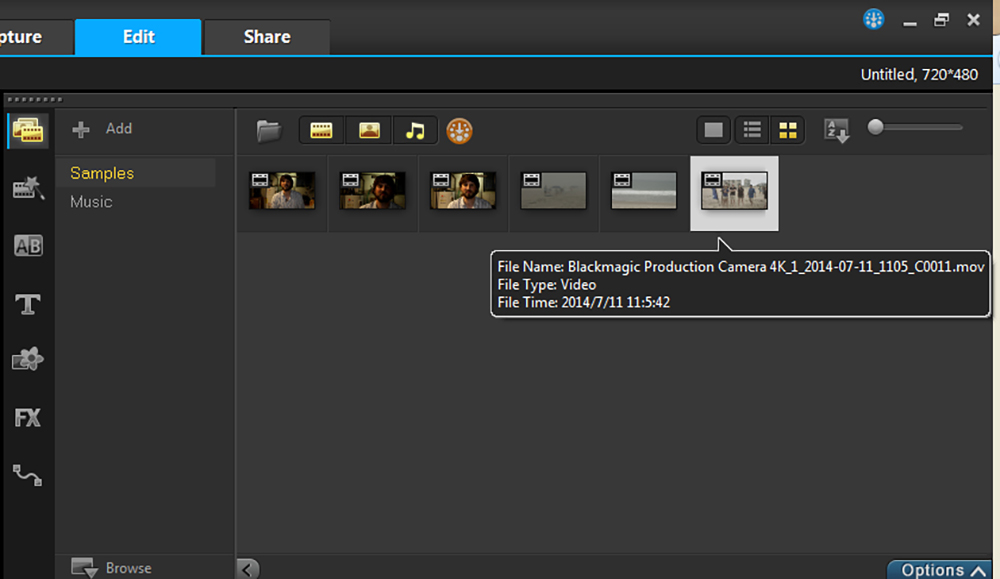Screen dimensions: 1000x579
Task: Click the Browse button
Action: [x=112, y=568]
